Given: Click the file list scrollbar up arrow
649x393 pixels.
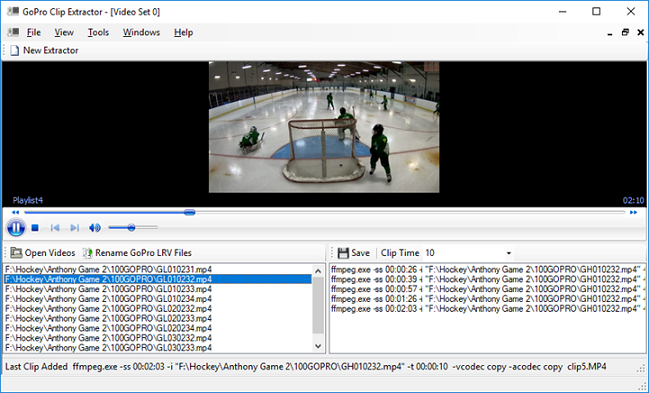Looking at the screenshot, I should [x=318, y=271].
